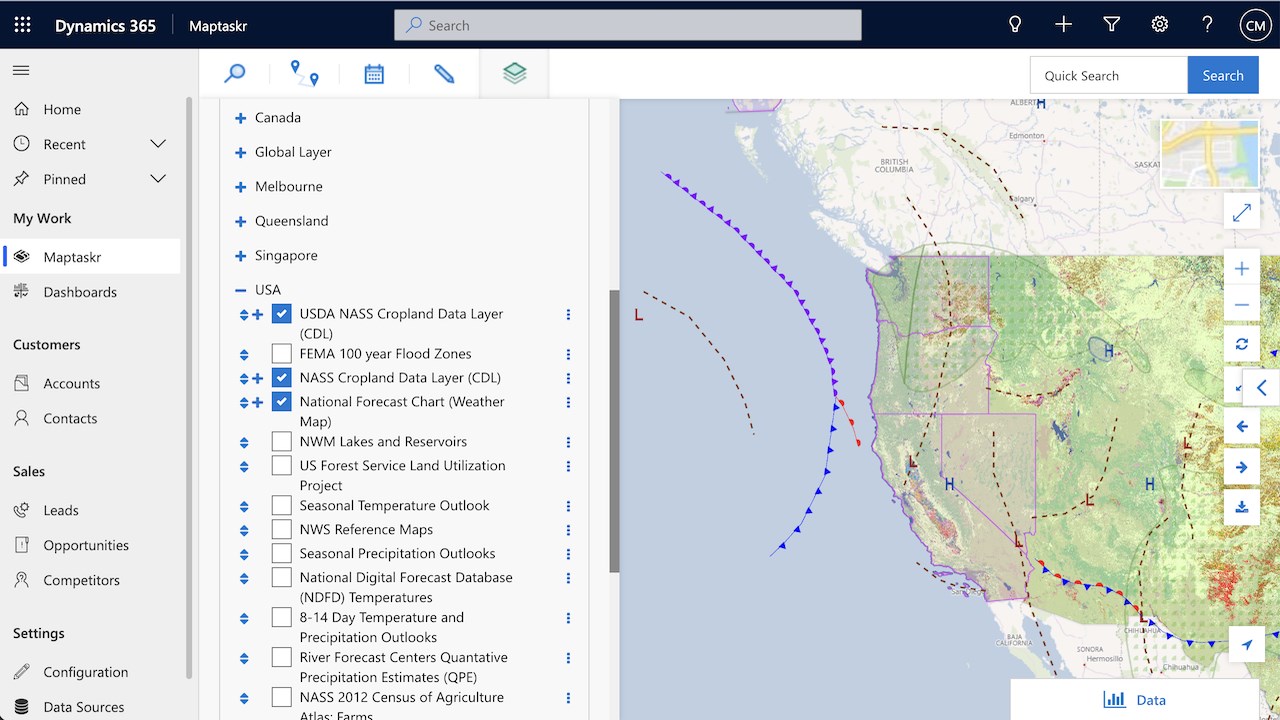This screenshot has height=720, width=1280.
Task: Click the left arrow map history button
Action: (1241, 426)
